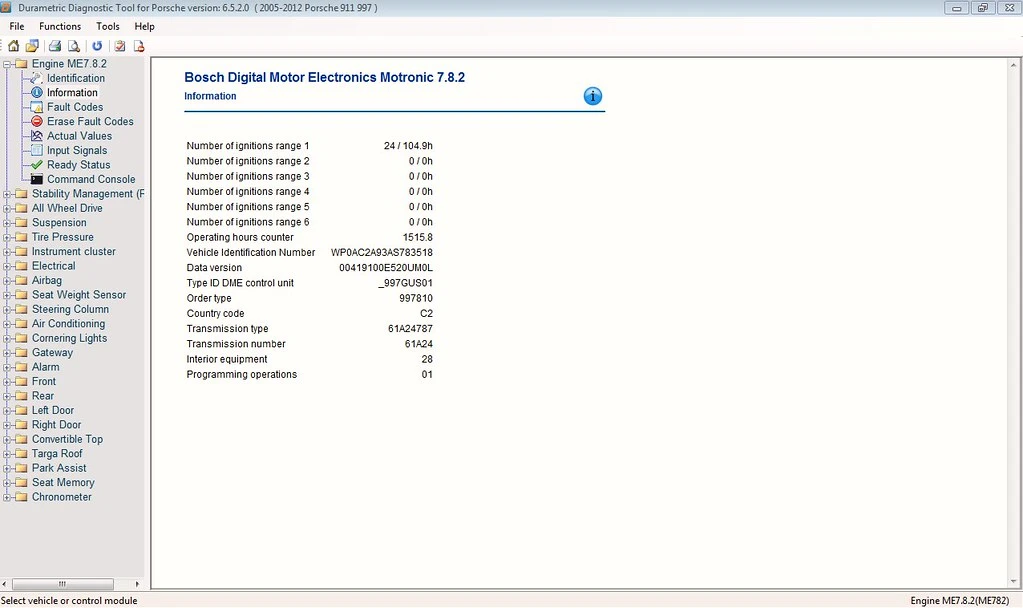Select Identification under Engine
This screenshot has width=1023, height=608.
pyautogui.click(x=76, y=78)
